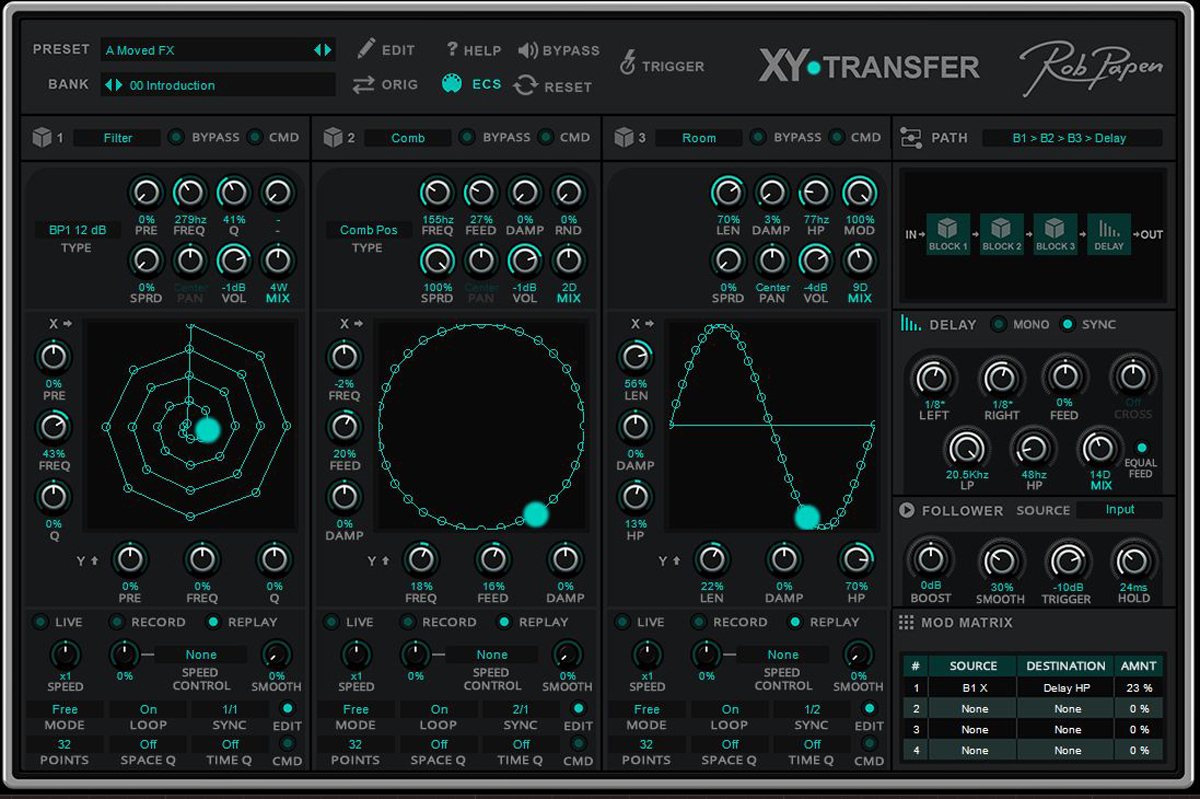Disable the Delay SYNC toggle
The height and width of the screenshot is (799, 1200).
tap(1067, 324)
